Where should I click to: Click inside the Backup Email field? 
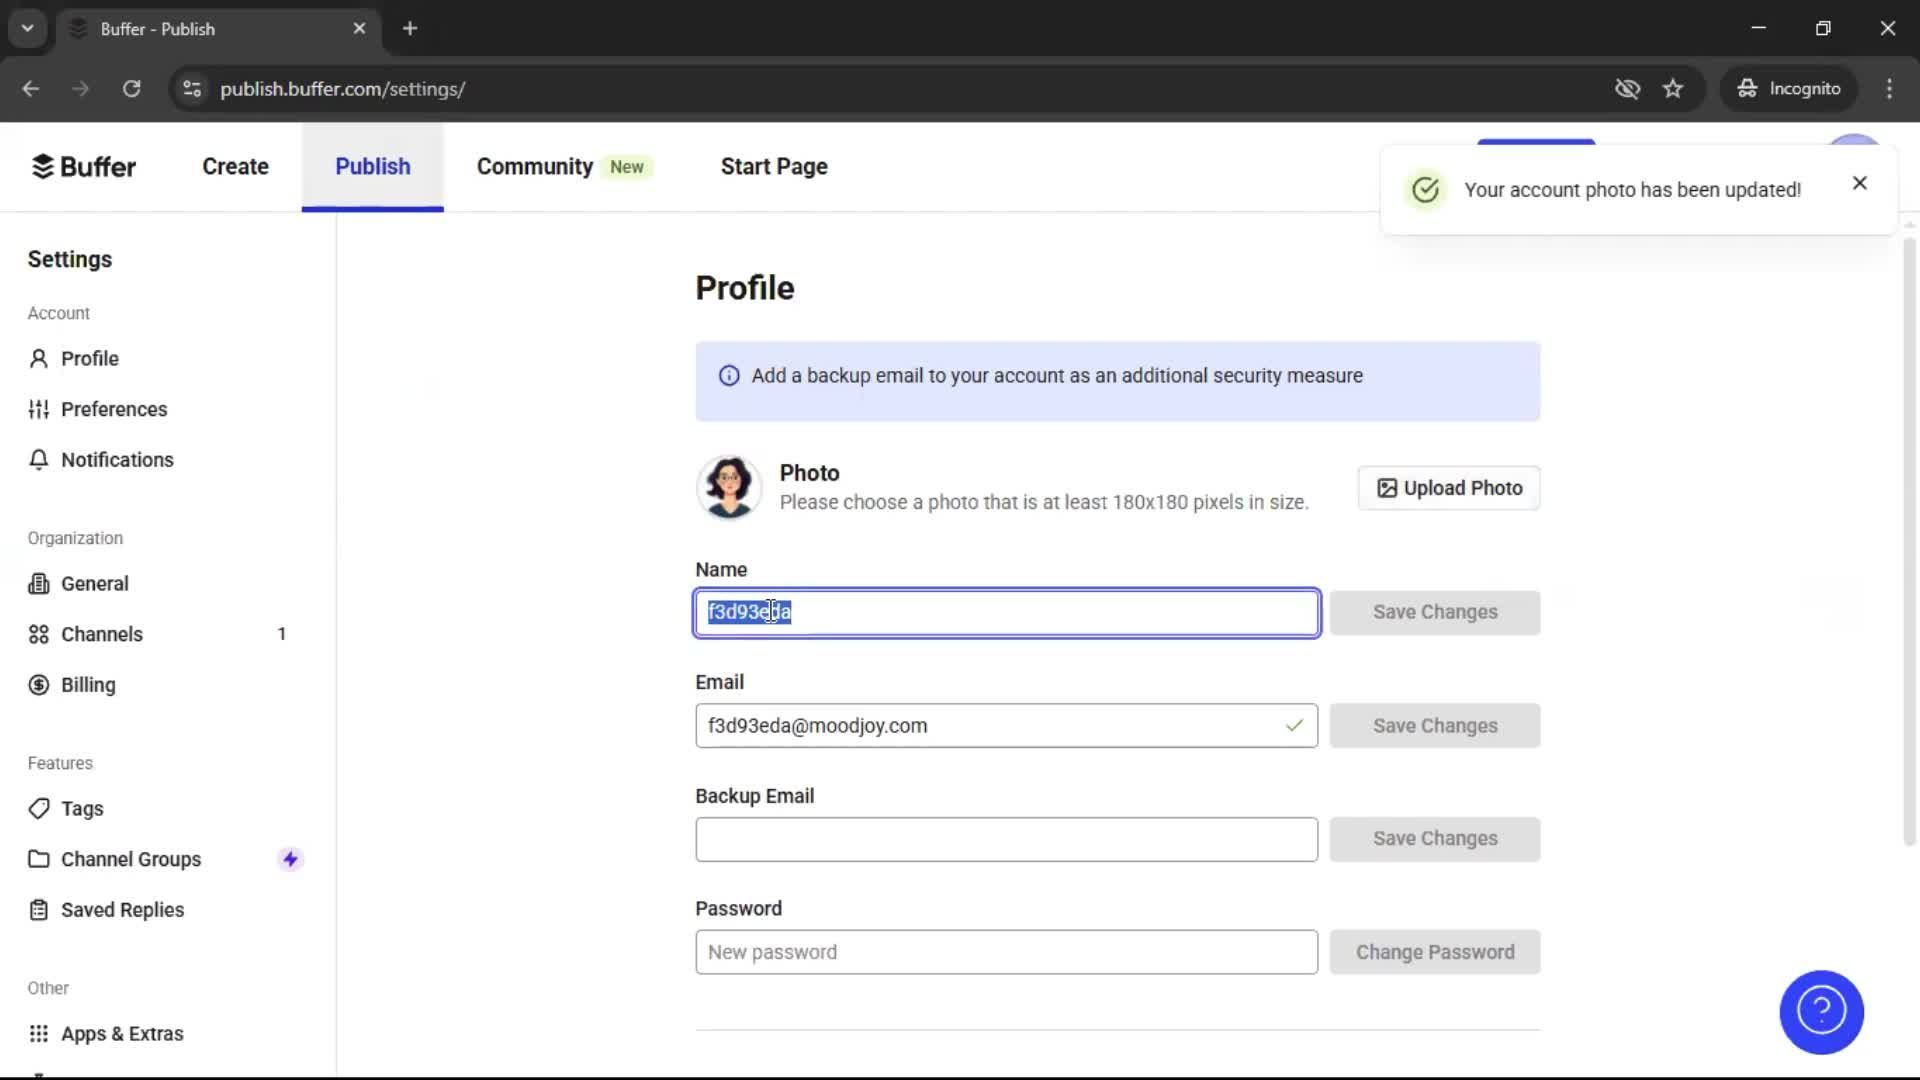[x=1005, y=840]
